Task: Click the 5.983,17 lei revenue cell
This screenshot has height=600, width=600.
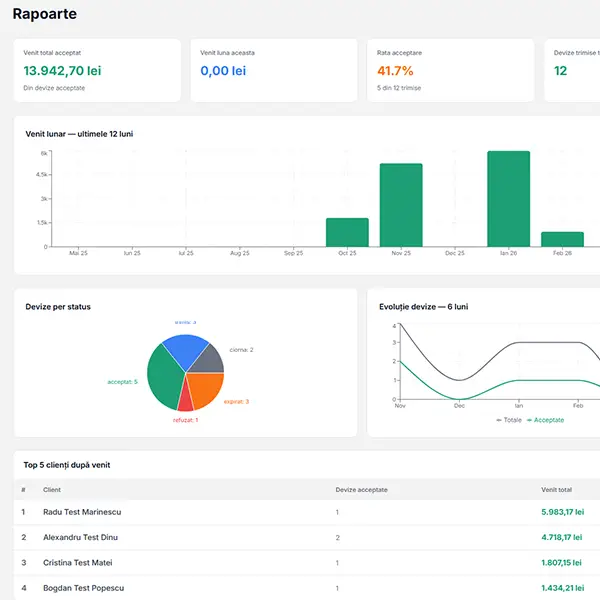Action: click(x=562, y=512)
